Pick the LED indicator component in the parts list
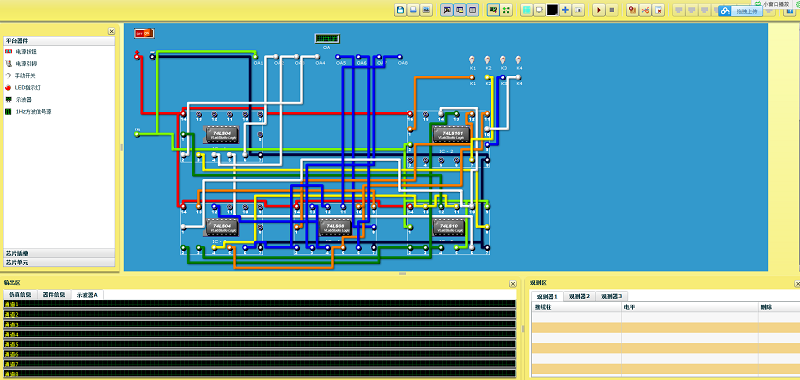Screen dimensions: 800x380 click(x=20, y=87)
